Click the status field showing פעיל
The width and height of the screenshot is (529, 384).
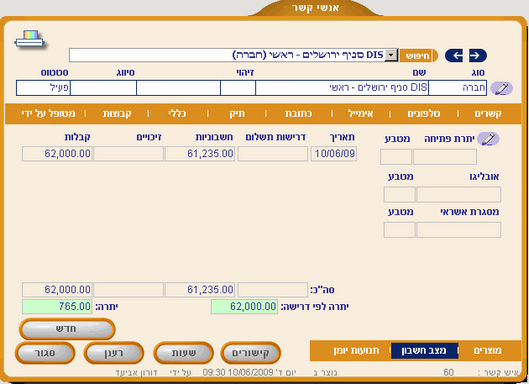43,88
